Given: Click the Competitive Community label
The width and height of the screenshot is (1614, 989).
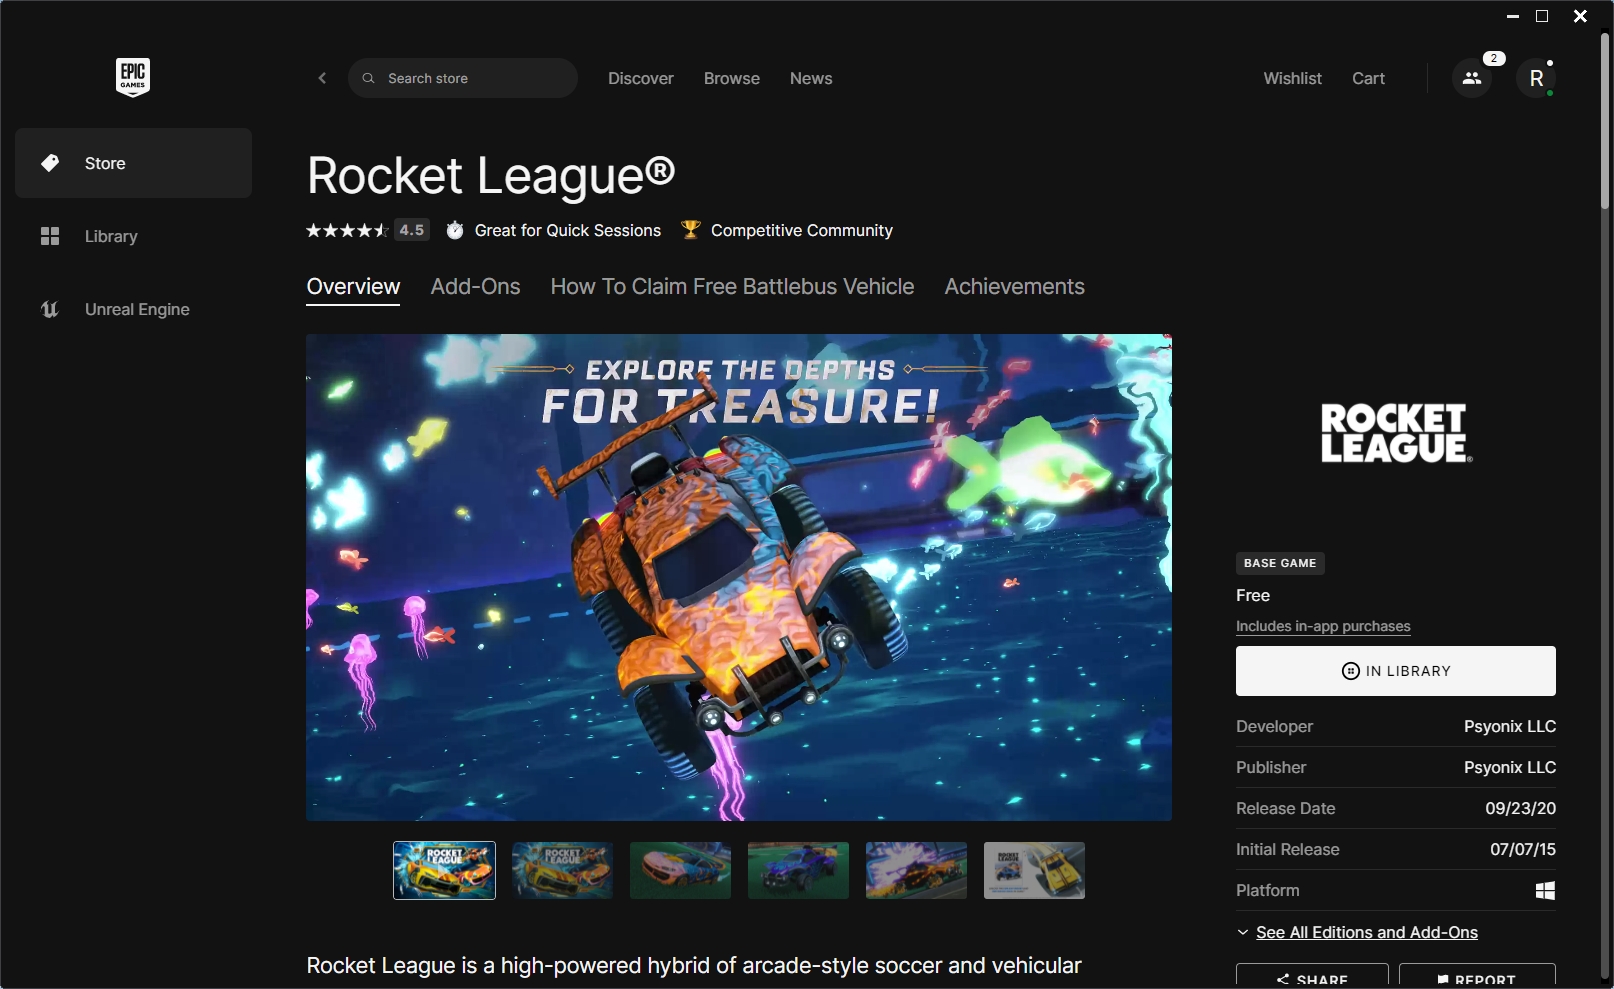Looking at the screenshot, I should coord(801,230).
